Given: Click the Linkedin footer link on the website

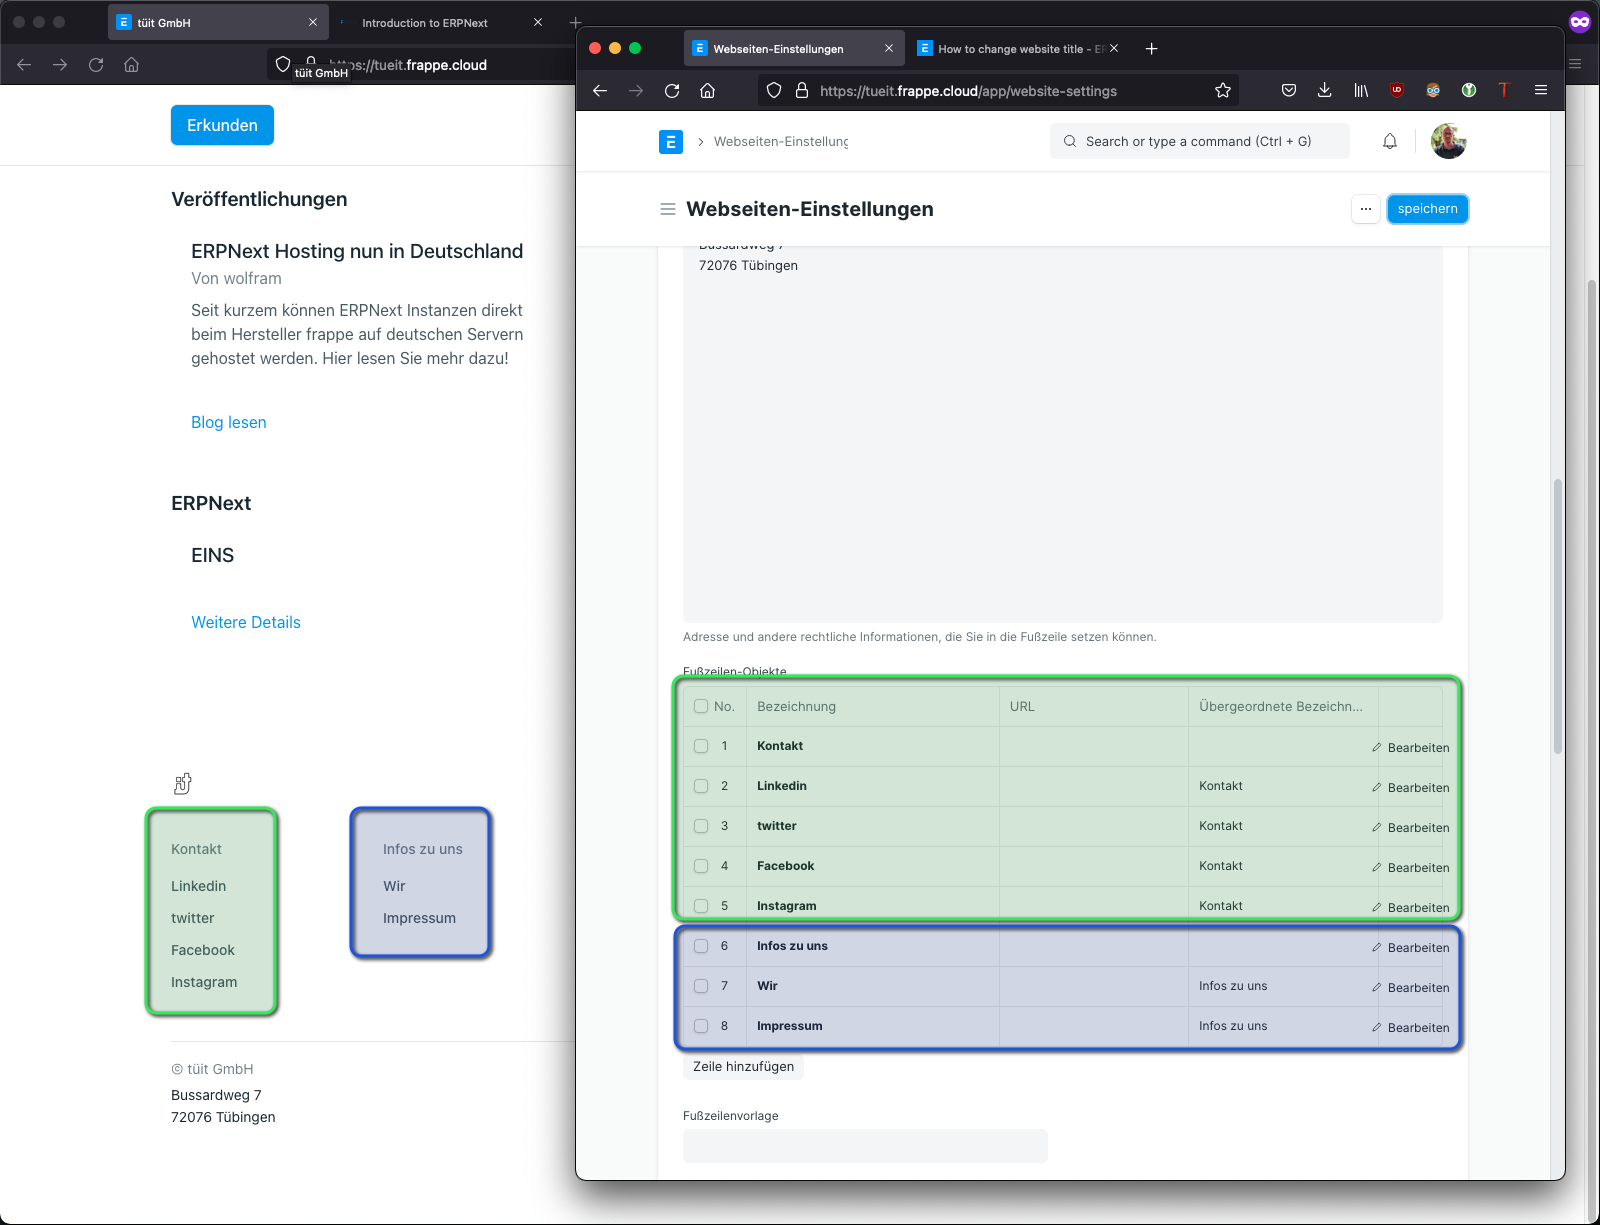Looking at the screenshot, I should tap(198, 886).
